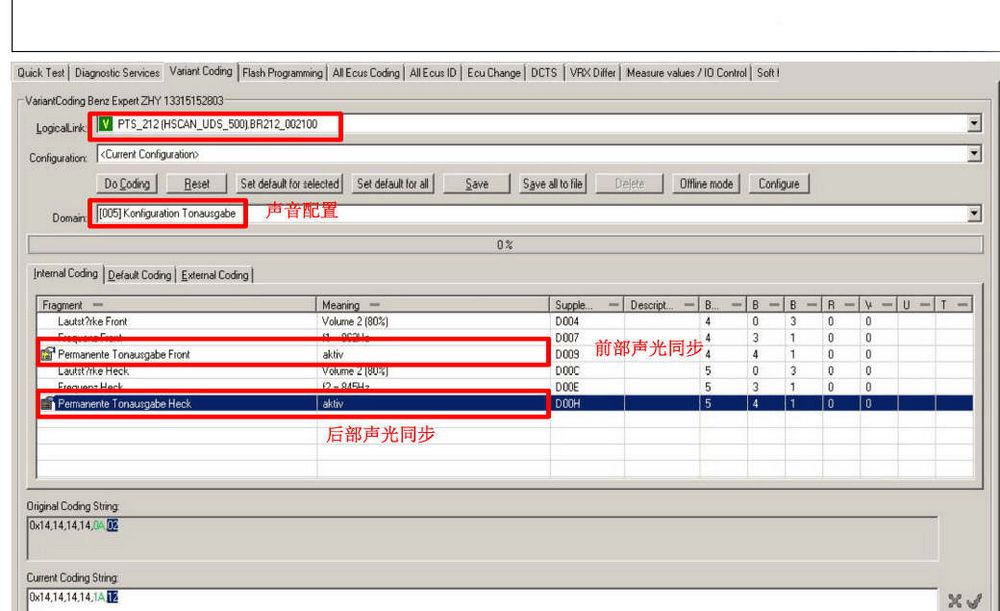The height and width of the screenshot is (611, 1000).
Task: Open the LogicalLink dropdown arrow
Action: 975,124
